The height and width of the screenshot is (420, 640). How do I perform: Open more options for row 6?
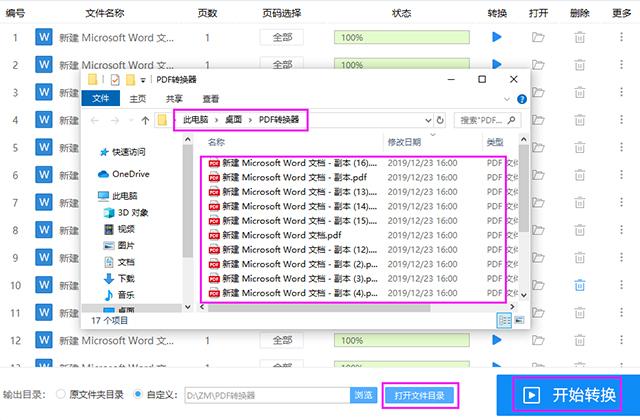coord(621,175)
